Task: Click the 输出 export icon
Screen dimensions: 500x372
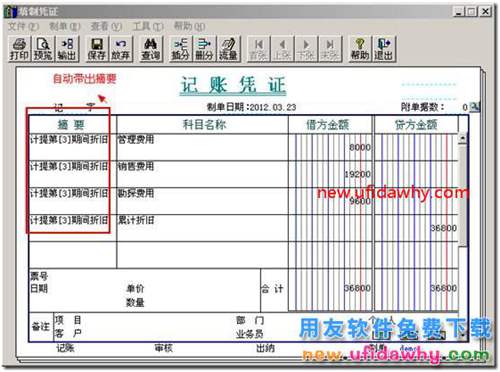Action: coord(67,49)
